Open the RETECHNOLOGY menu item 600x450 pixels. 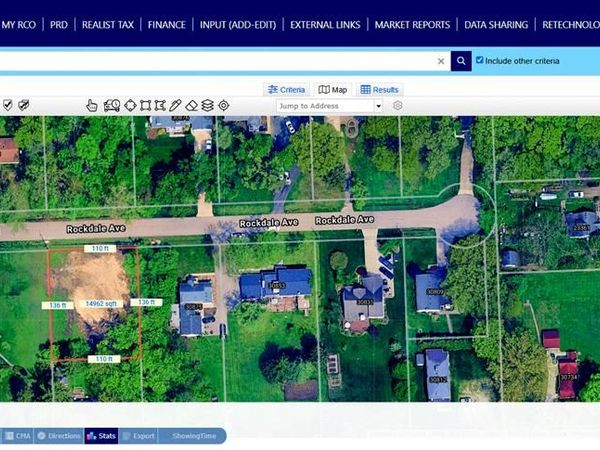[x=571, y=25]
